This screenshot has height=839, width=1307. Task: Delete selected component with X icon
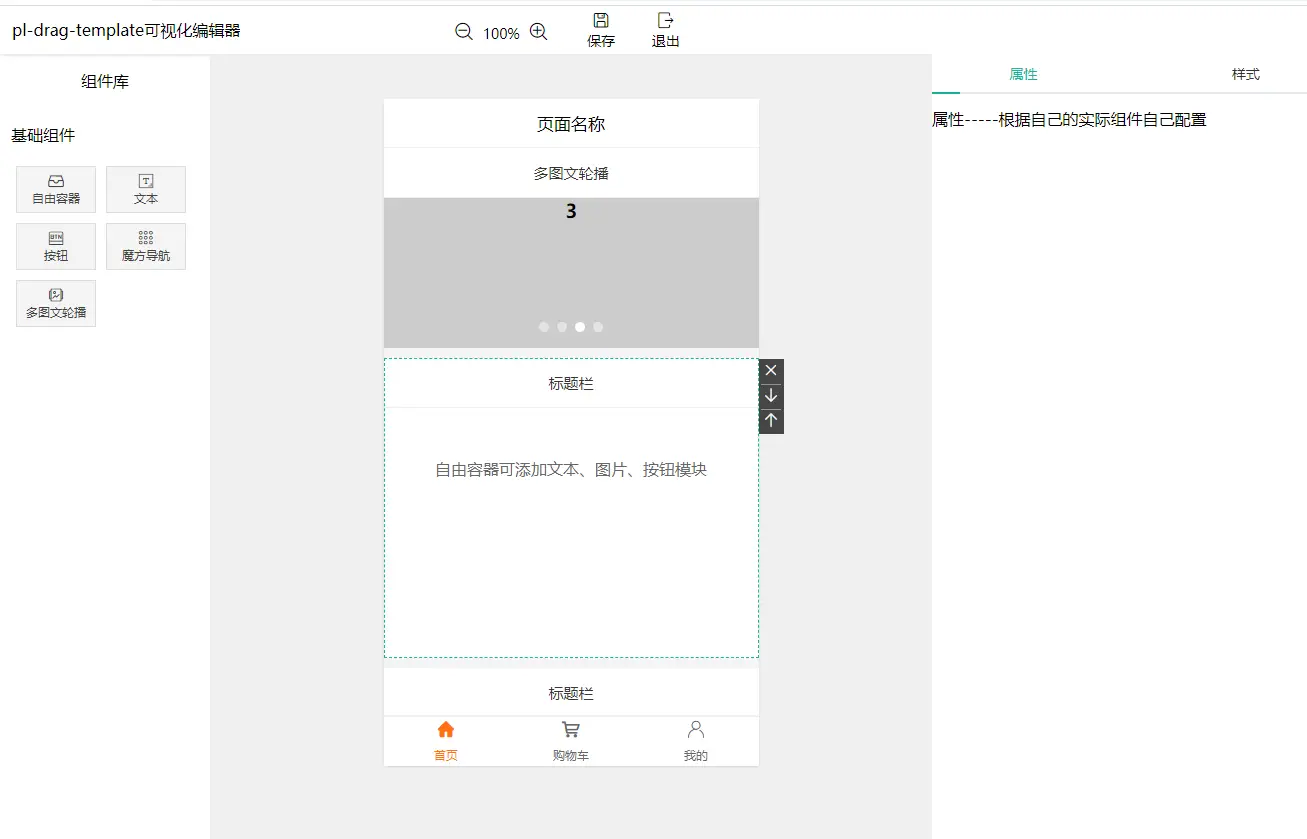[x=771, y=371]
